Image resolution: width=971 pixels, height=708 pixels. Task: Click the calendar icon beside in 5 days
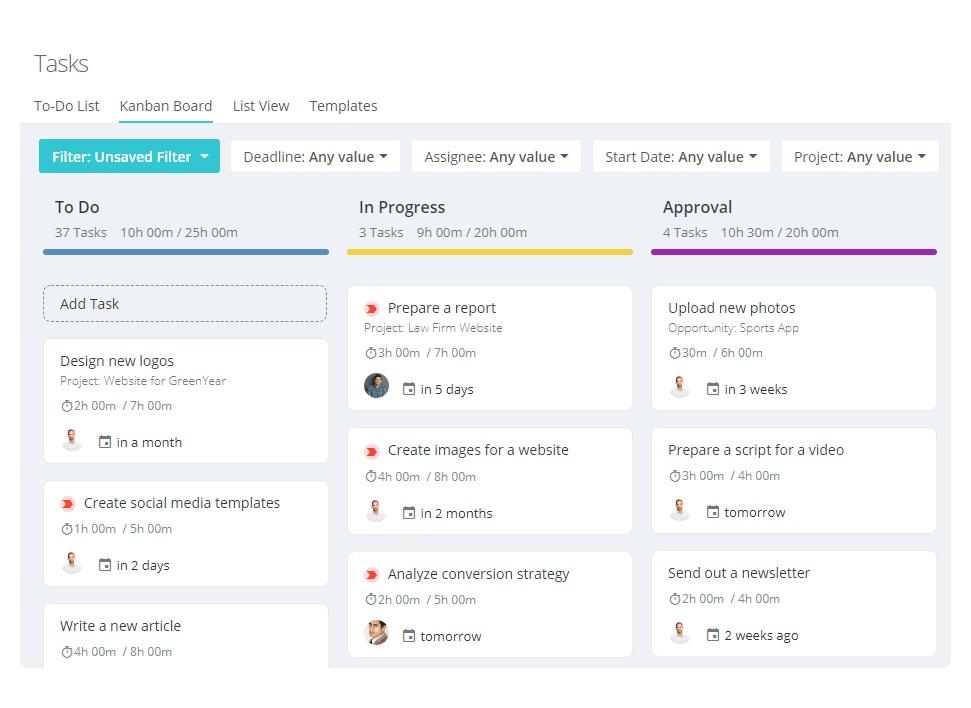[409, 389]
